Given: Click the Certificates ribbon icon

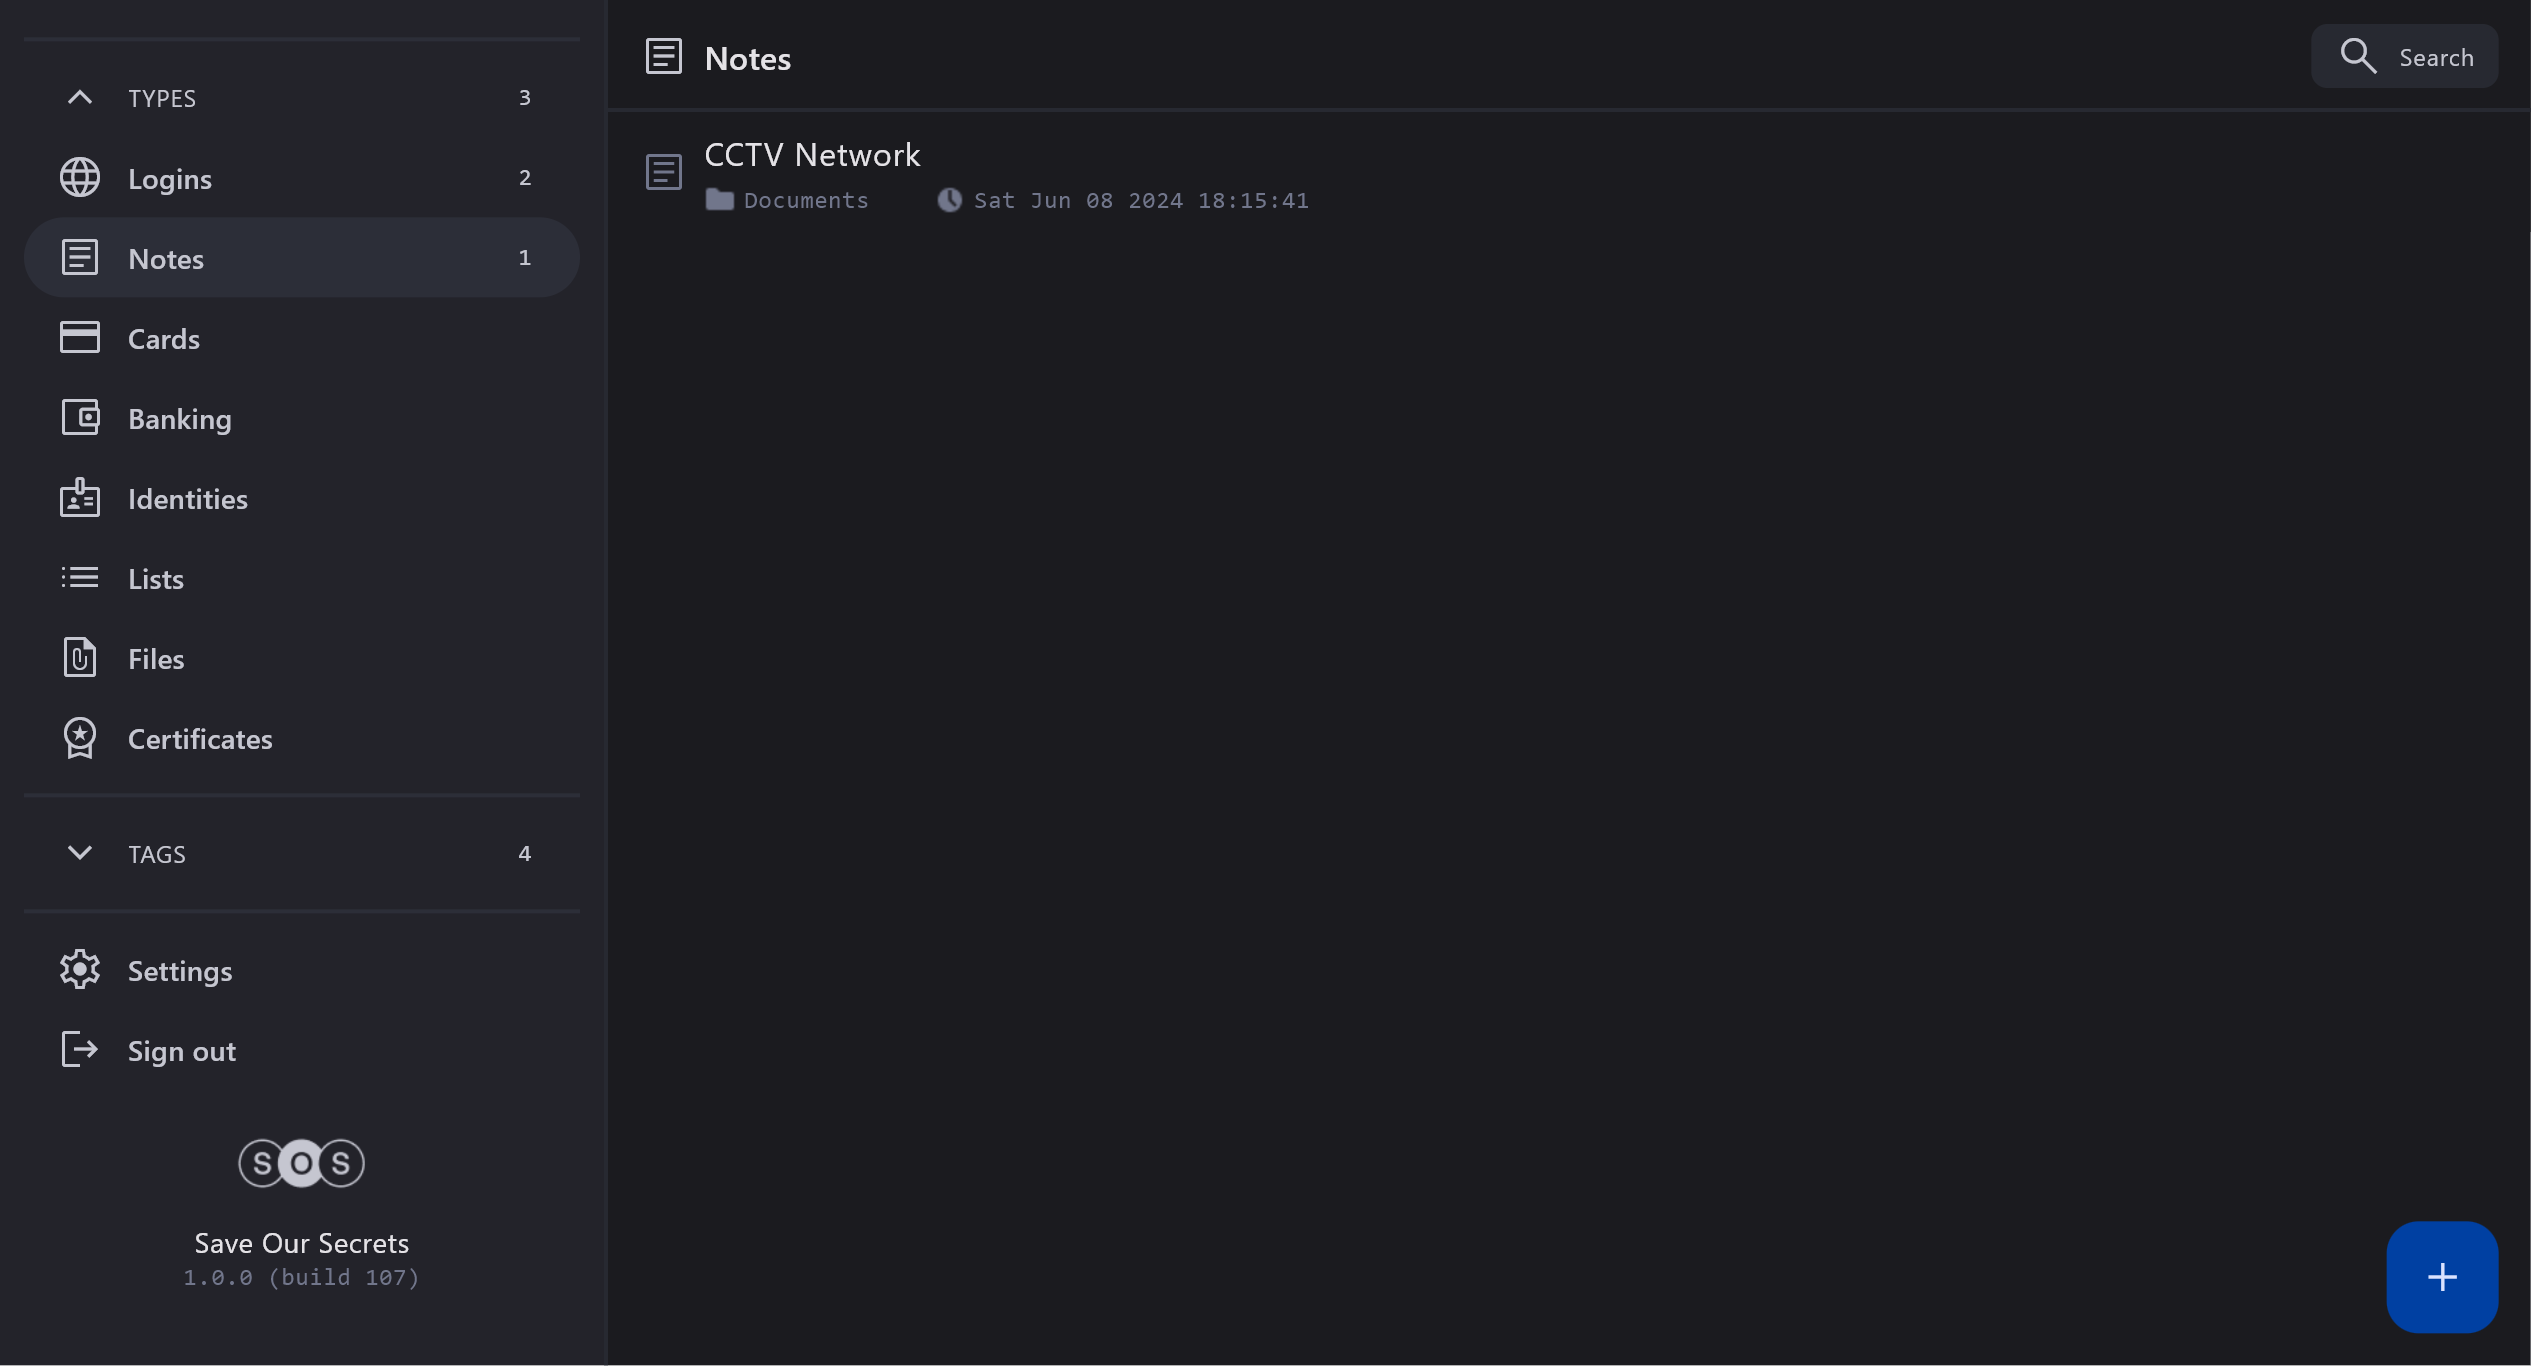Looking at the screenshot, I should coord(80,738).
